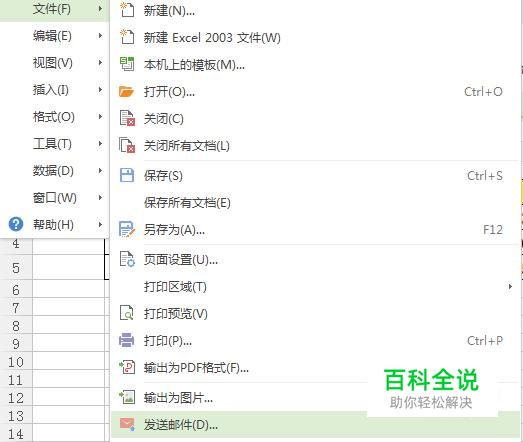The width and height of the screenshot is (523, 442).
Task: Select spreadsheet row header 13
Action: 16,415
